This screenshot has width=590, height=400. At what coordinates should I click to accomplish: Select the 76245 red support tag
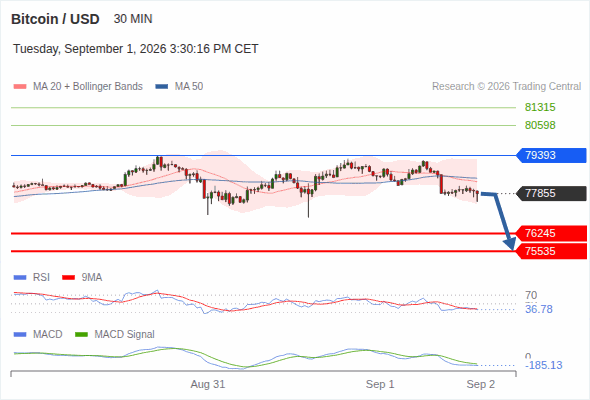[x=551, y=233]
